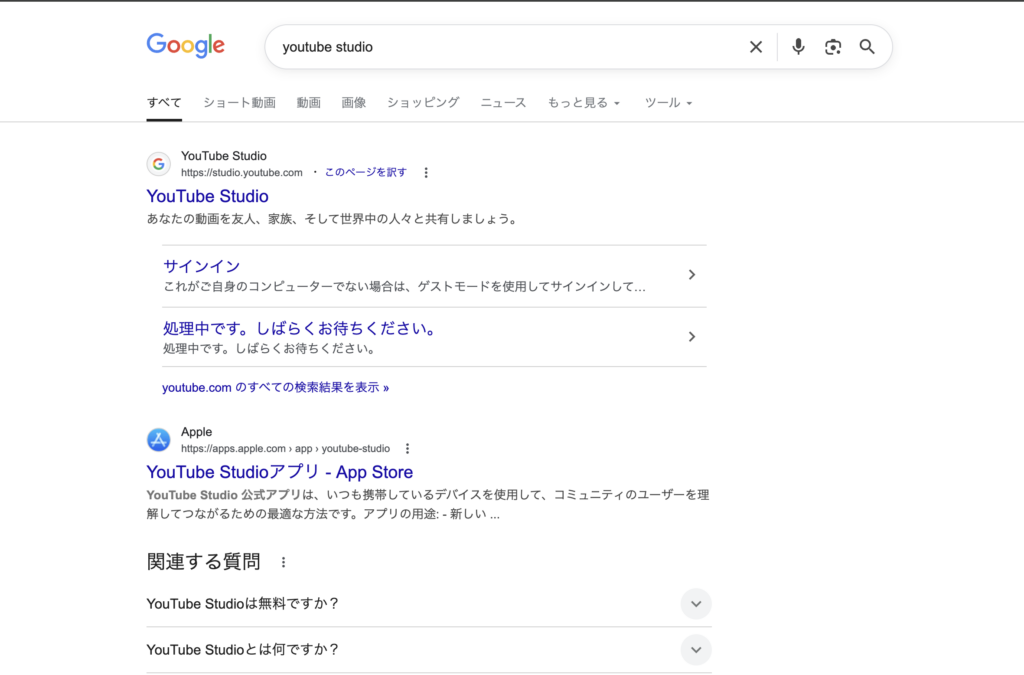The width and height of the screenshot is (1024, 675).
Task: Open the サインイン sitelink
Action: point(201,266)
